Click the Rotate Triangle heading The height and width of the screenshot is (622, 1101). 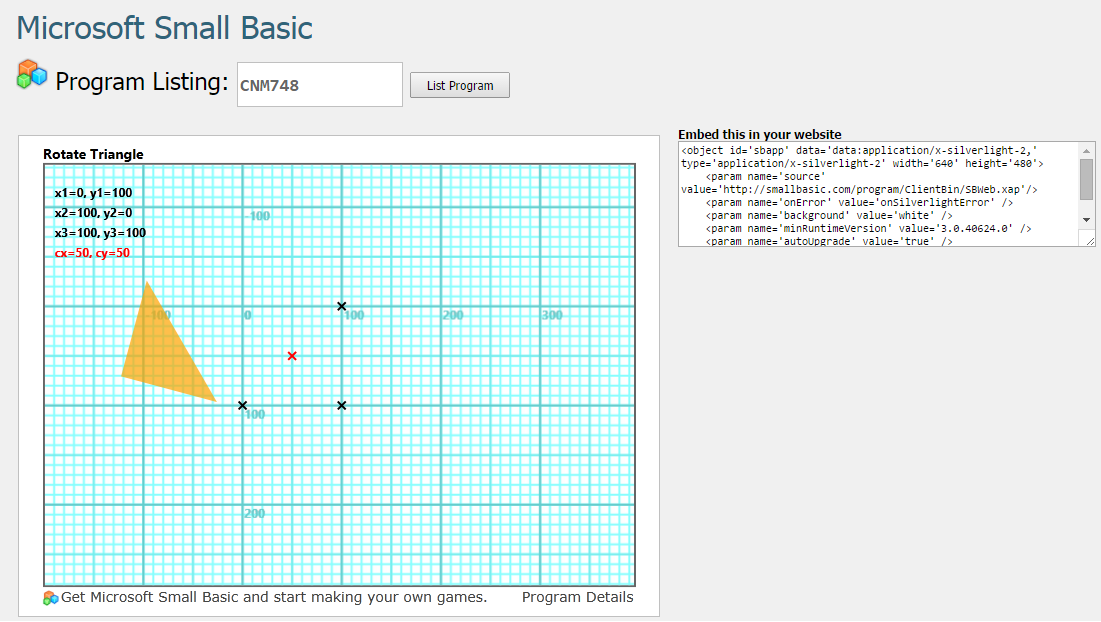93,154
